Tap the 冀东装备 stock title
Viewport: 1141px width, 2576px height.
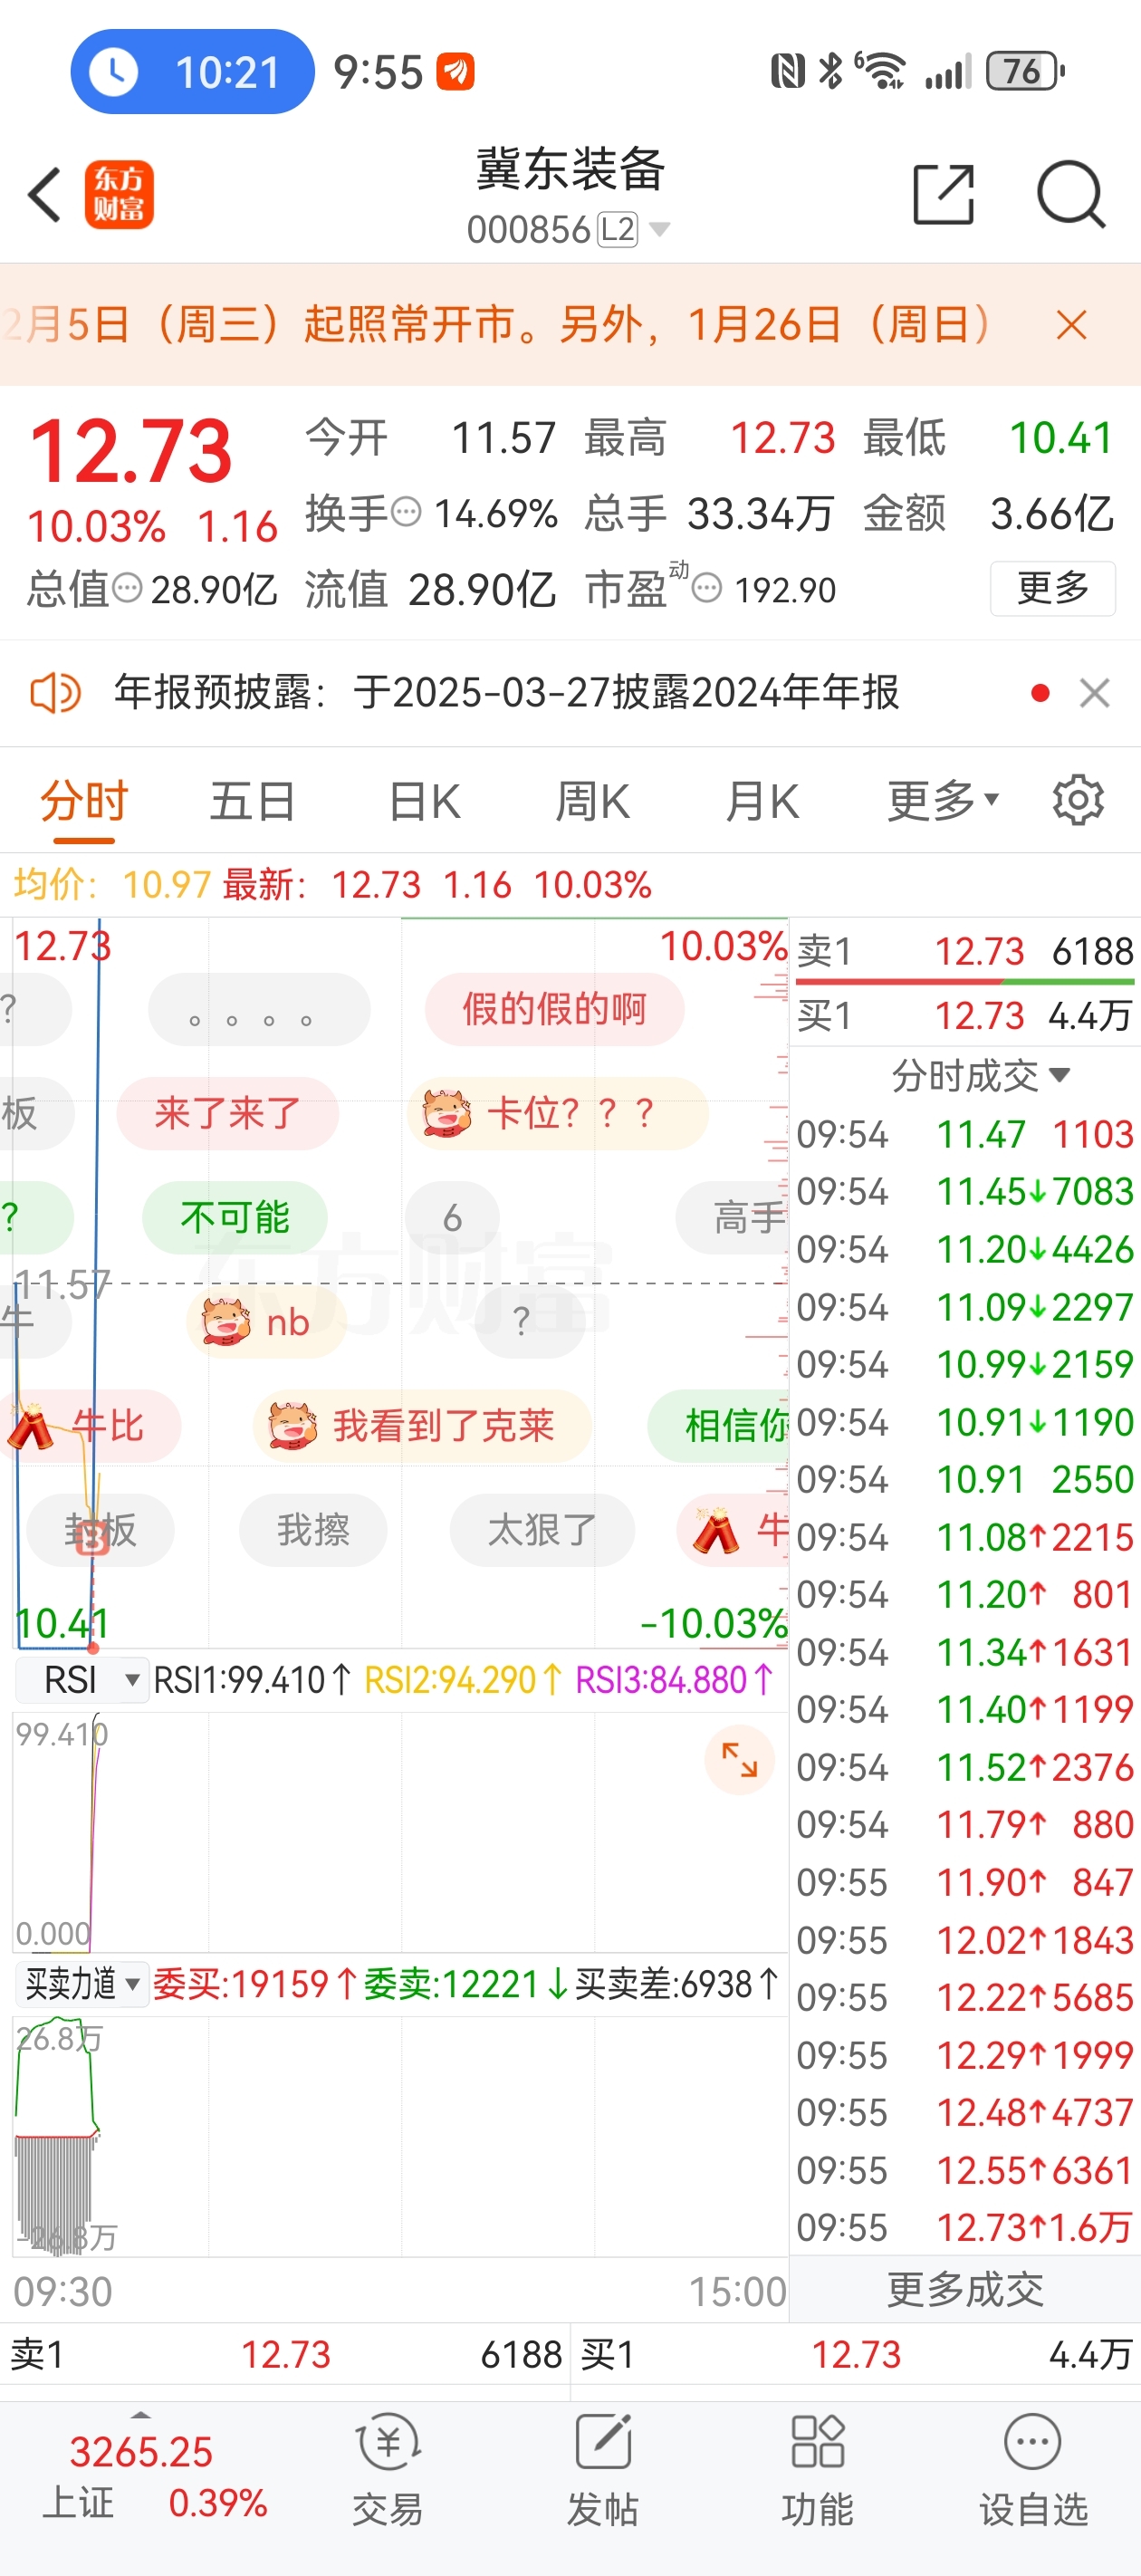click(570, 169)
